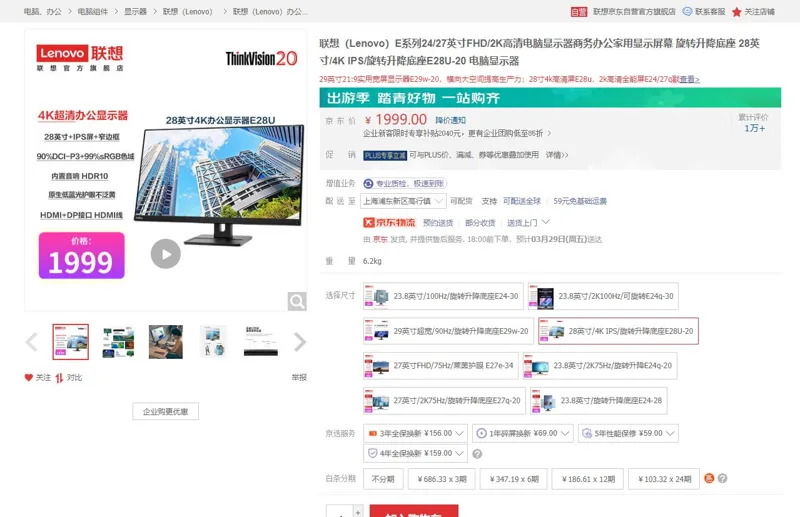Click the 联系客服 chat icon
The image size is (800, 517).
687,11
